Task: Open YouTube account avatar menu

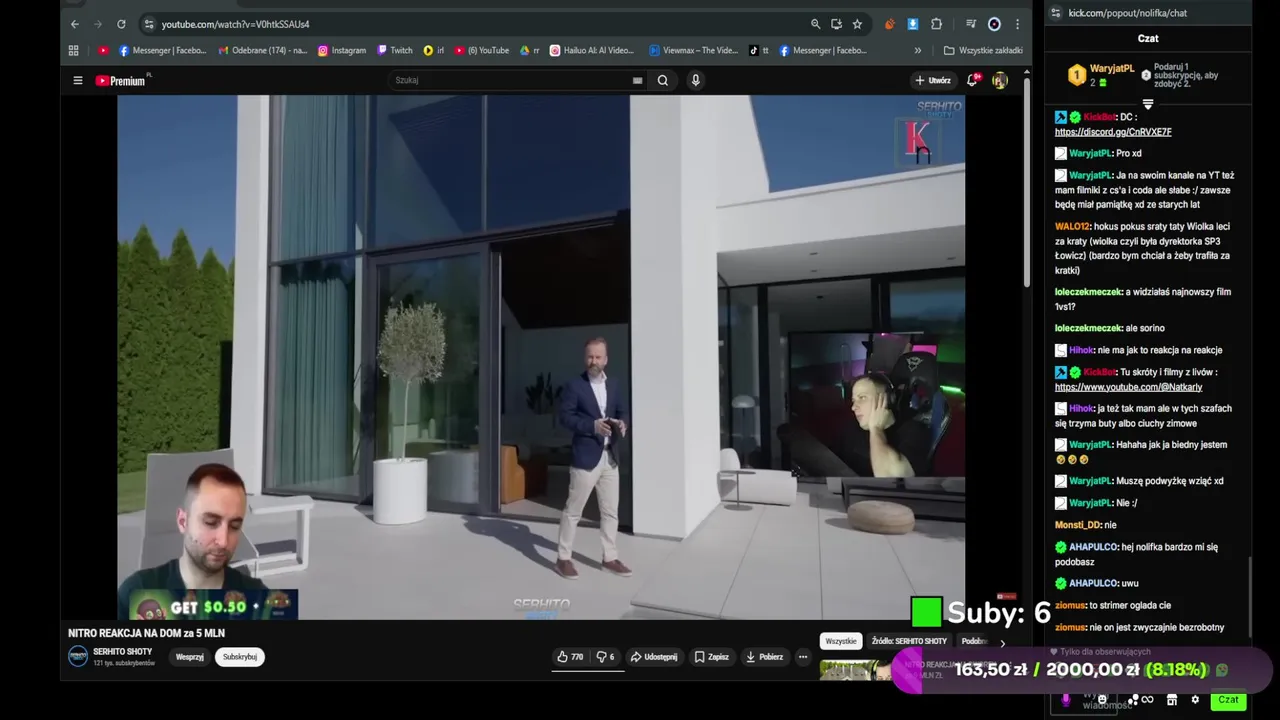Action: pos(999,80)
